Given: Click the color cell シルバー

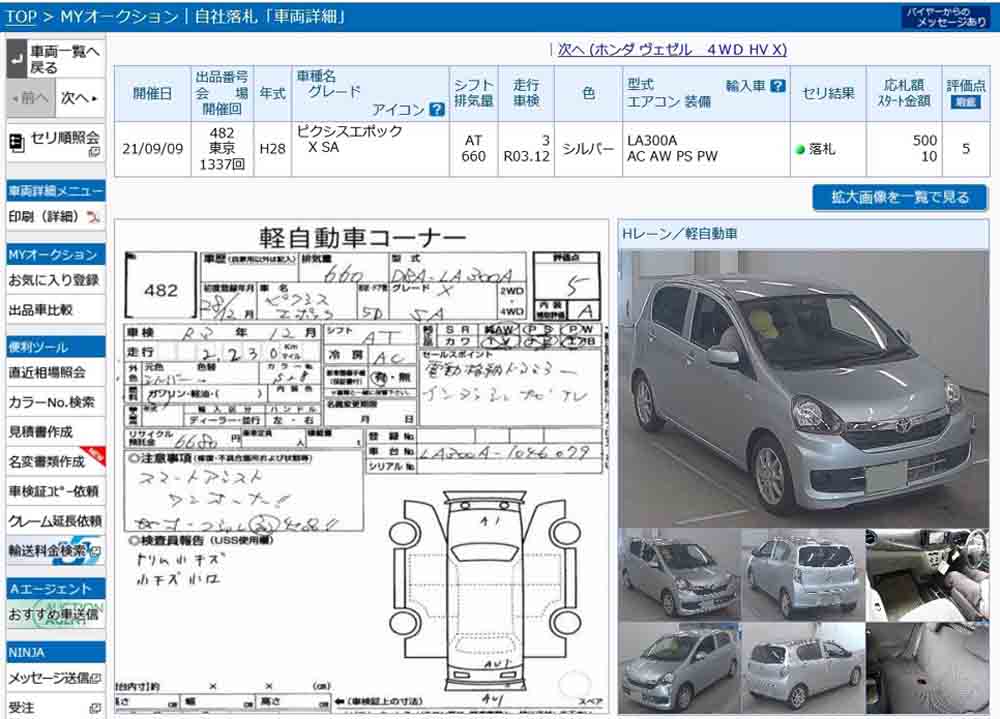Looking at the screenshot, I should click(588, 149).
